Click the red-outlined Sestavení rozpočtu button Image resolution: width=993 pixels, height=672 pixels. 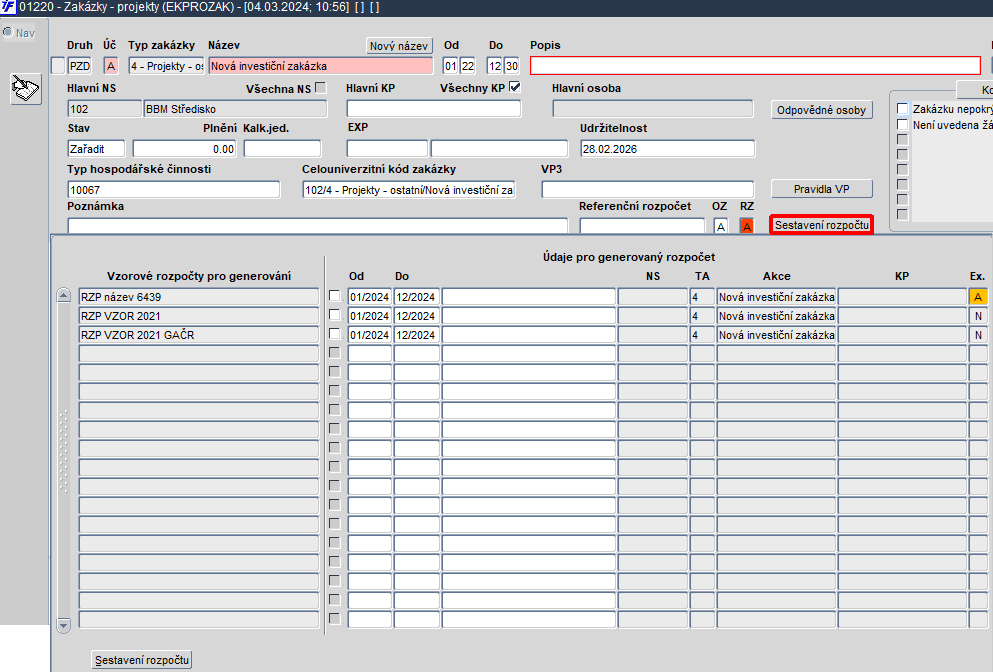point(821,225)
